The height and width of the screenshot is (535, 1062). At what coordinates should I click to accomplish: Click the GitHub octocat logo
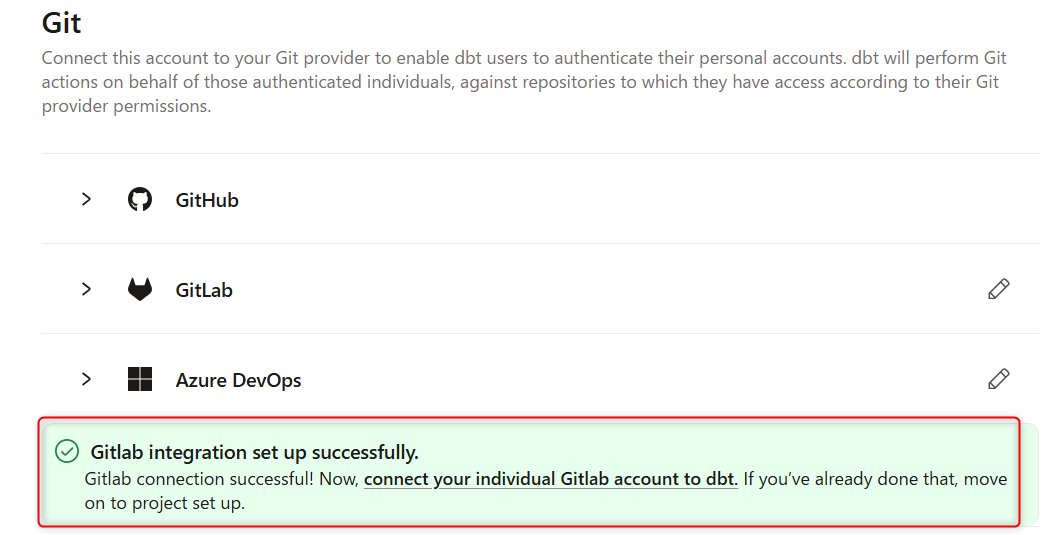pos(140,199)
